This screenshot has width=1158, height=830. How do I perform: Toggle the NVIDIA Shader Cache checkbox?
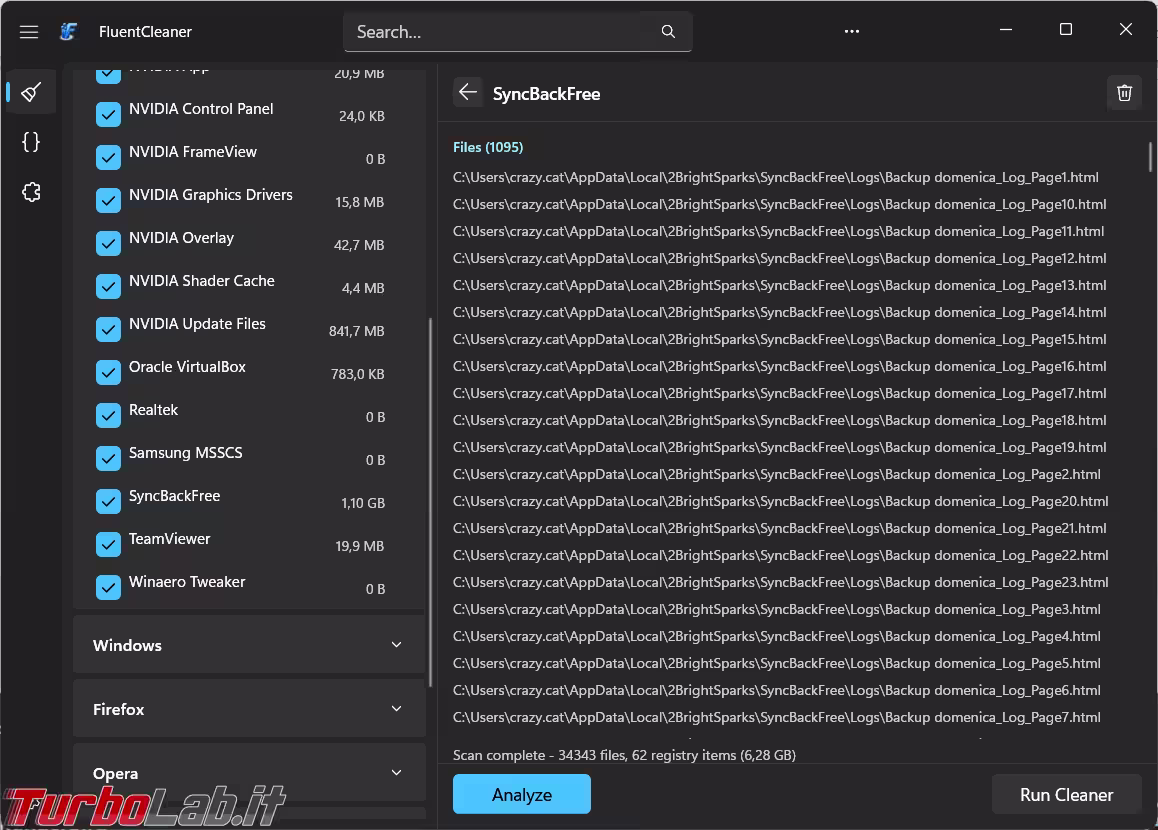point(109,287)
